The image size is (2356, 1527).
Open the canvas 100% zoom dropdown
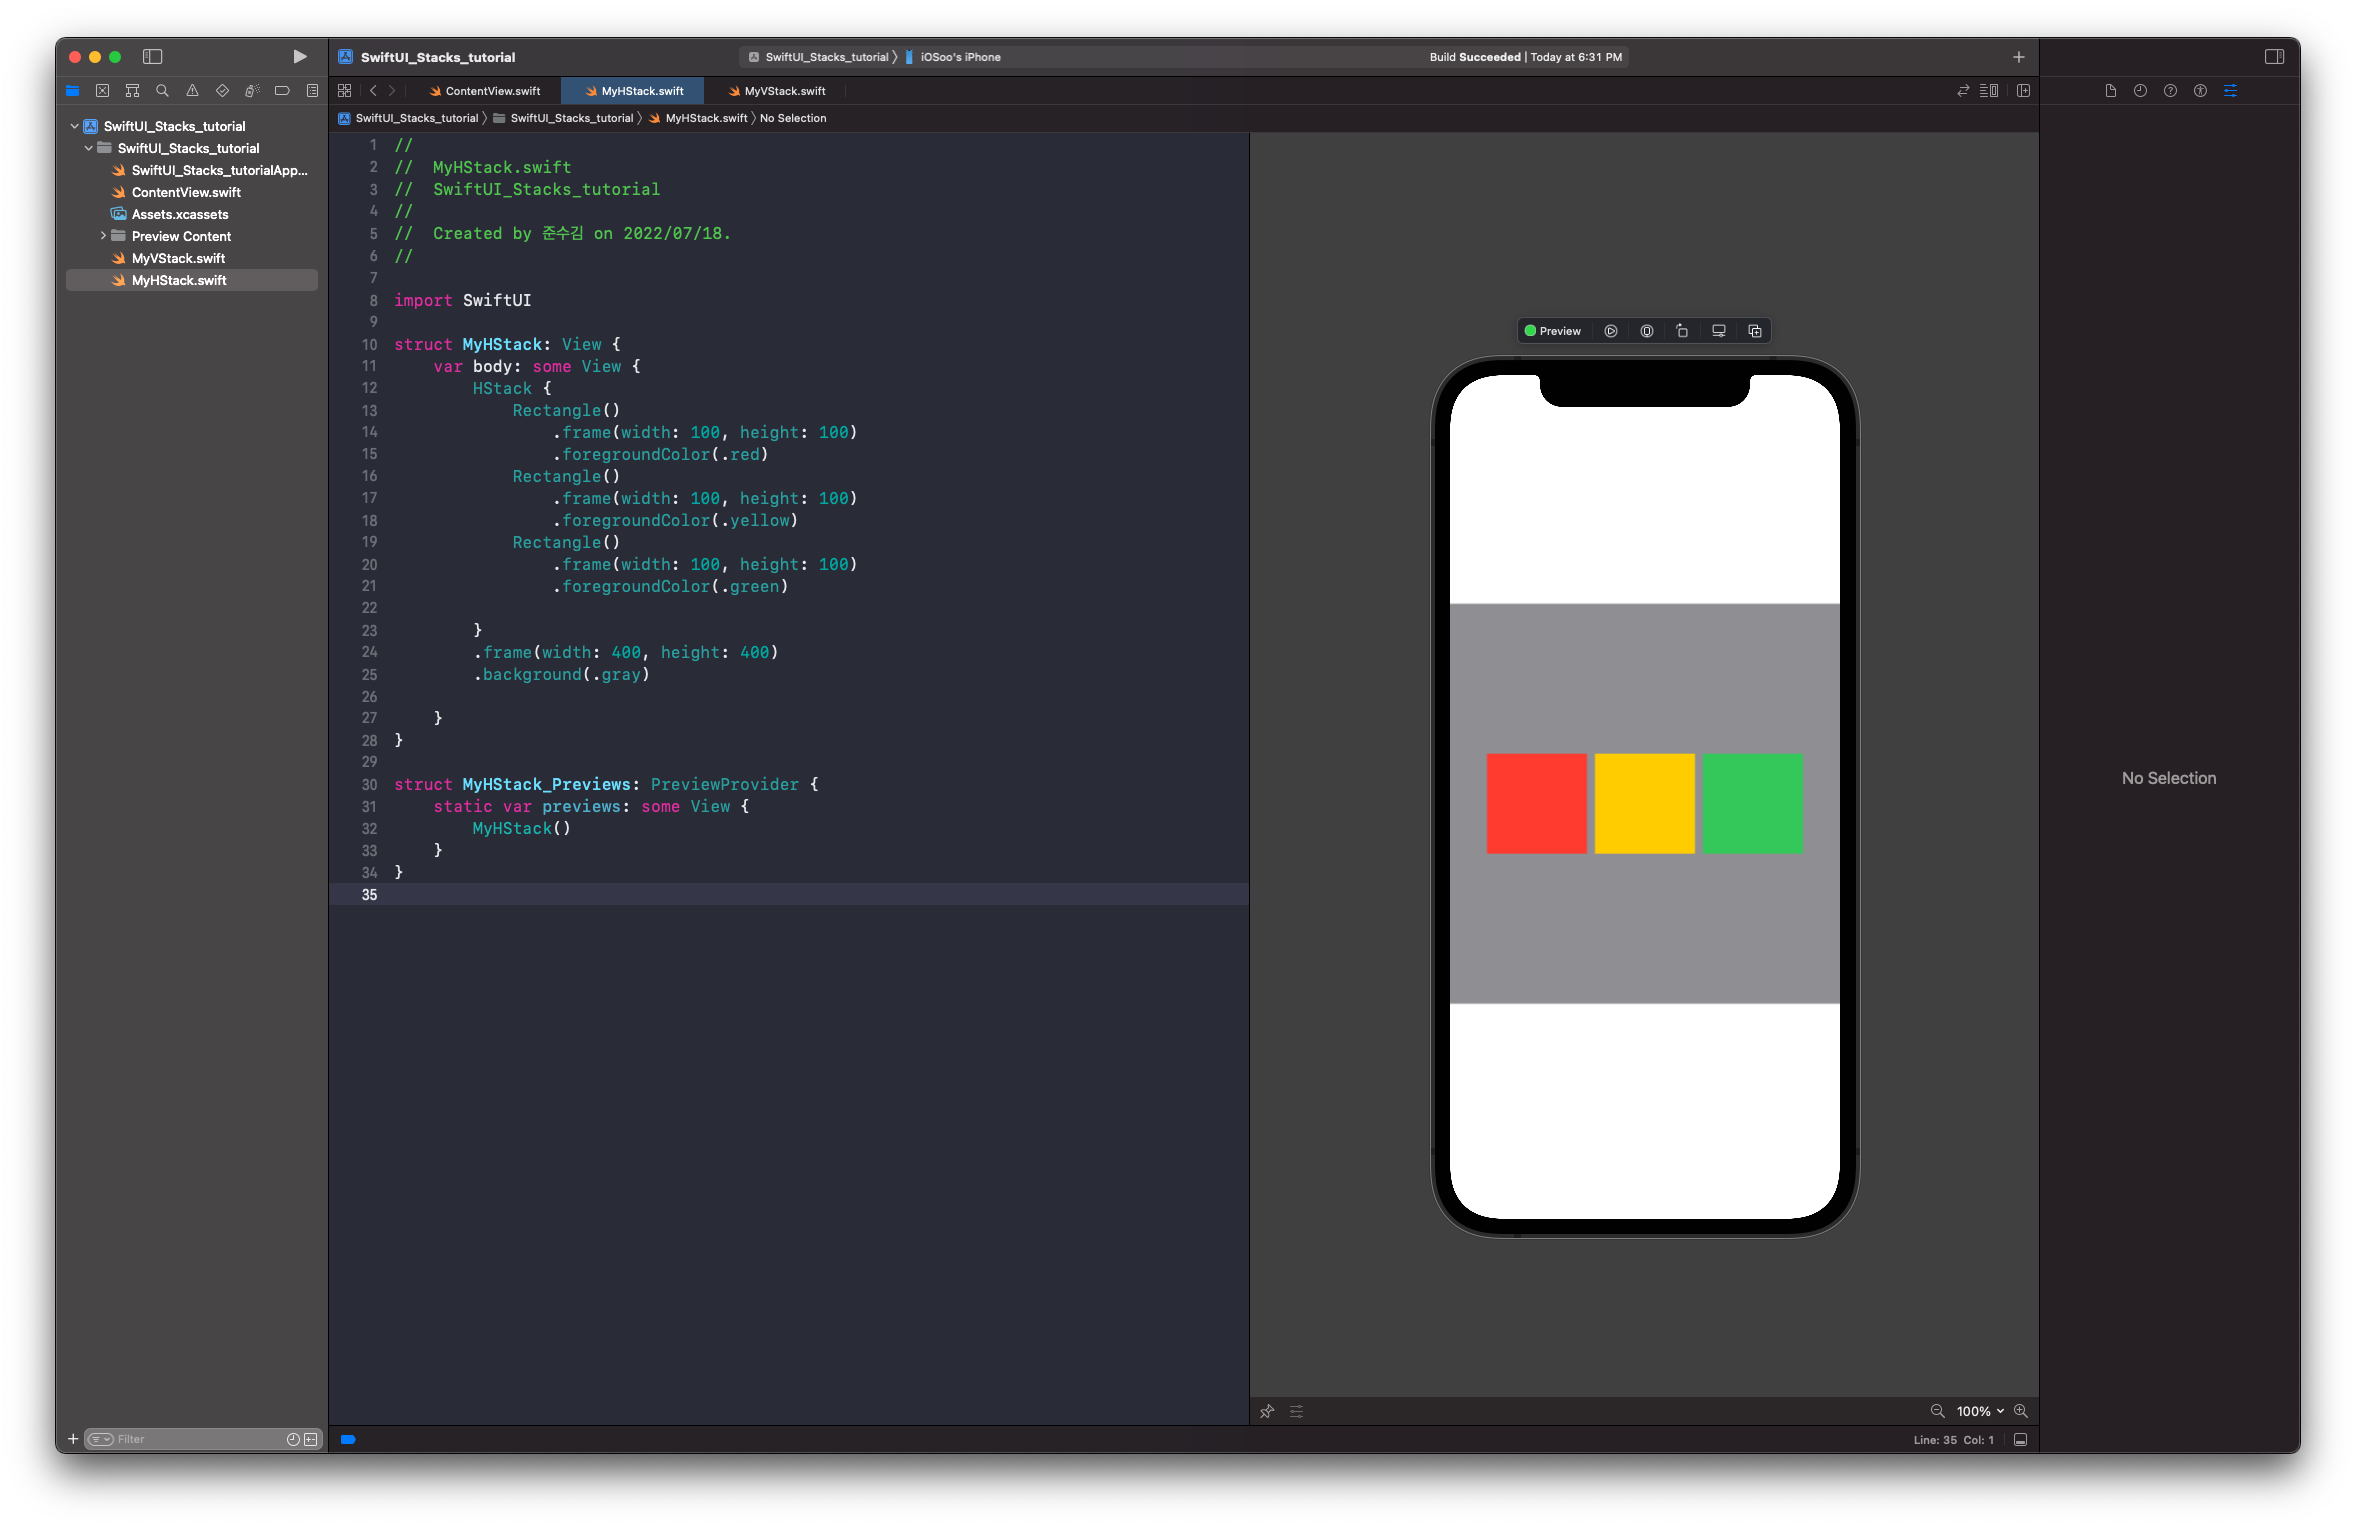1980,1411
